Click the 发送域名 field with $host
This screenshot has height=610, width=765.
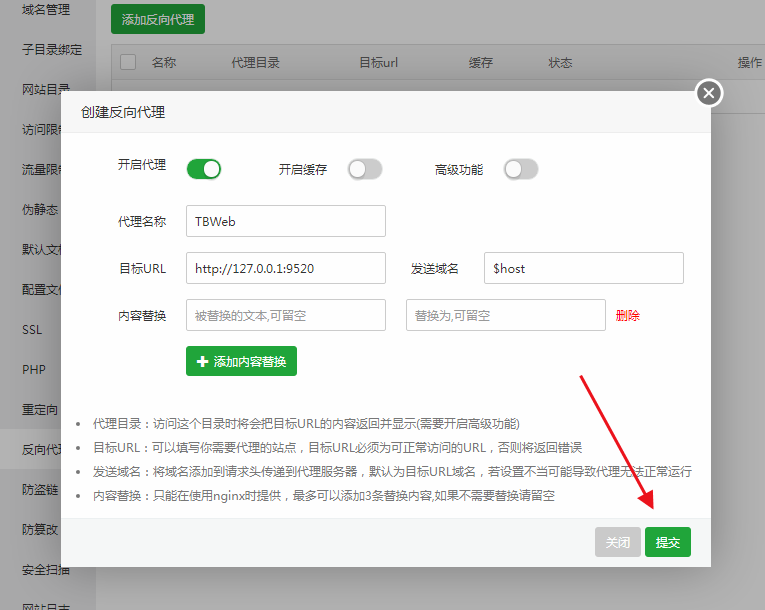583,268
